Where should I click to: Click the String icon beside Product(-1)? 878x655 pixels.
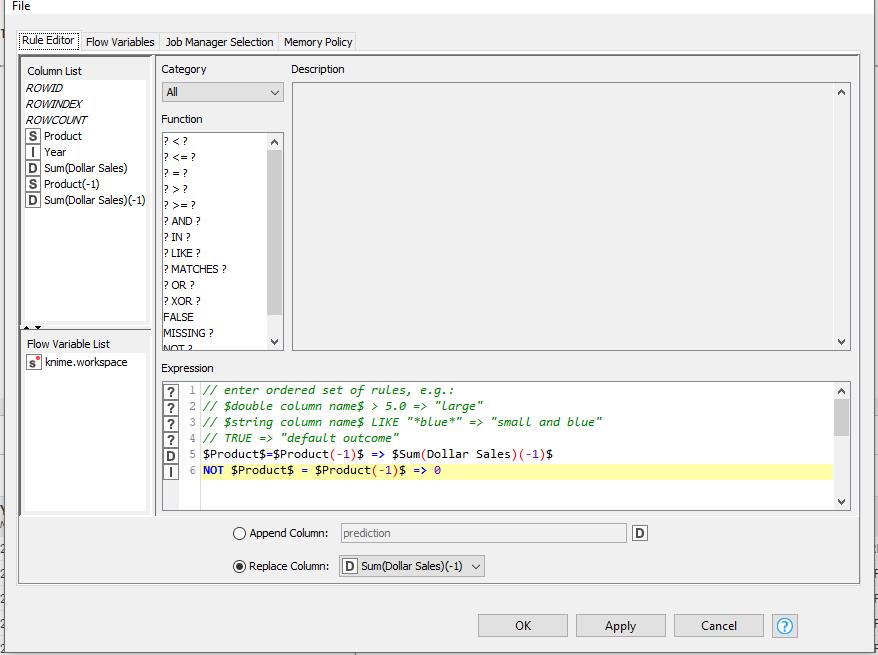pyautogui.click(x=33, y=184)
